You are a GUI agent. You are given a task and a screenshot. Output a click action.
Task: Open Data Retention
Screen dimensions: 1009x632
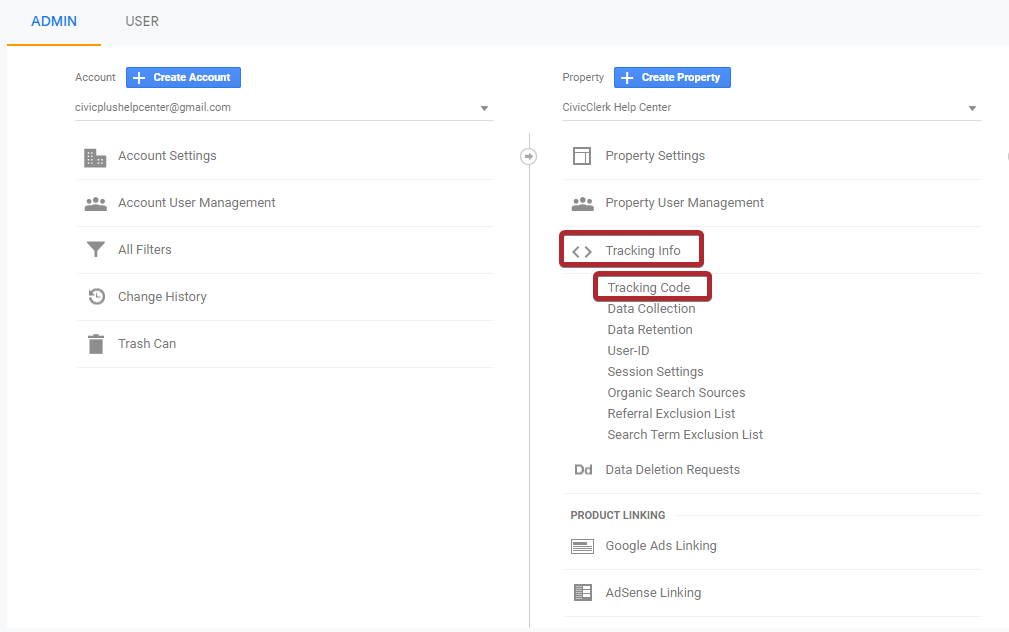(x=650, y=330)
